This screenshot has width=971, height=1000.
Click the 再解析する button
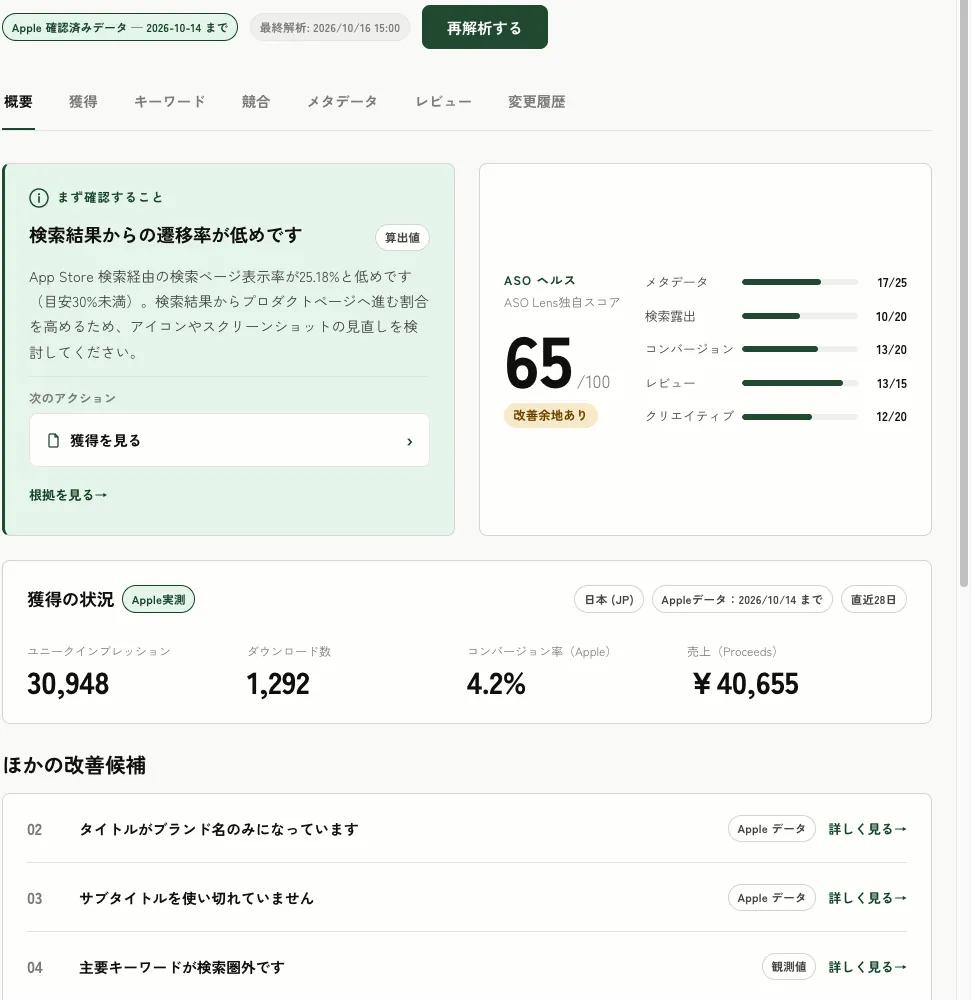[485, 27]
